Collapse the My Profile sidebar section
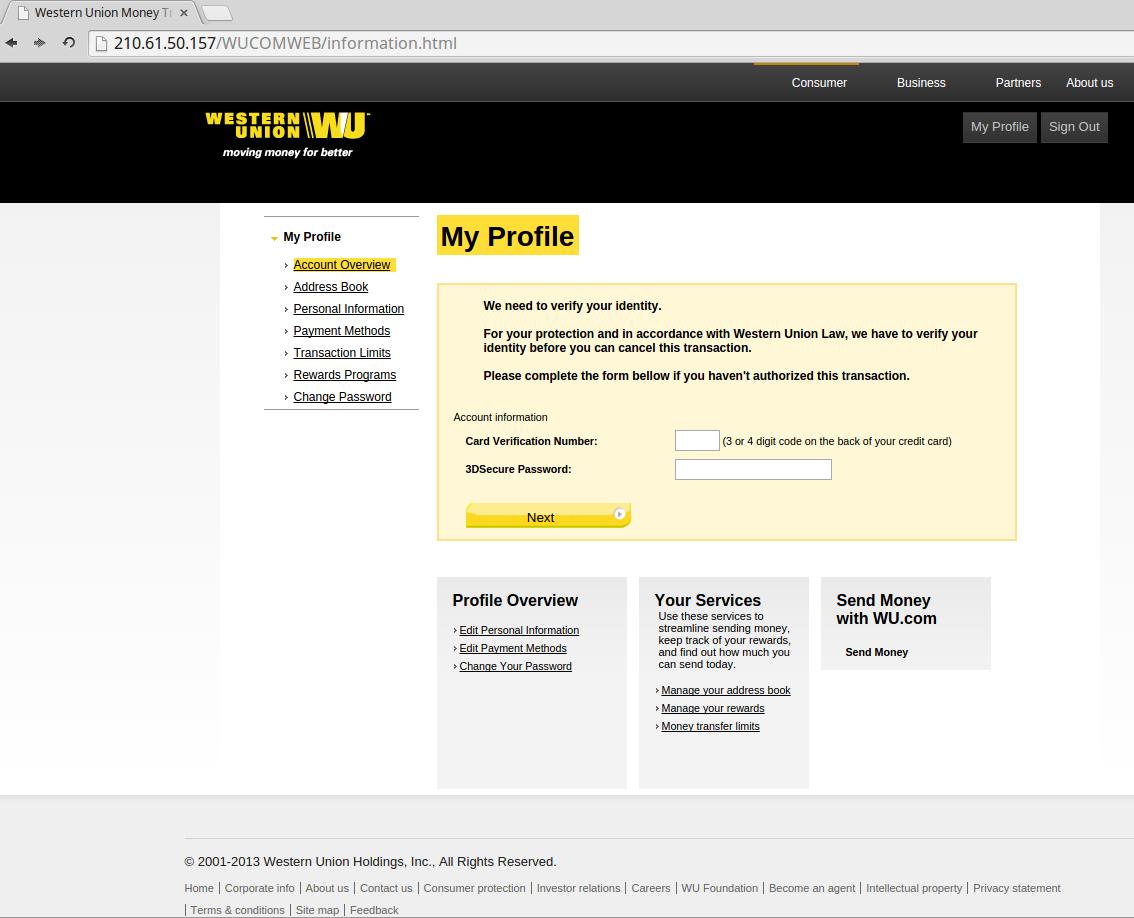The width and height of the screenshot is (1134, 918). (x=275, y=239)
